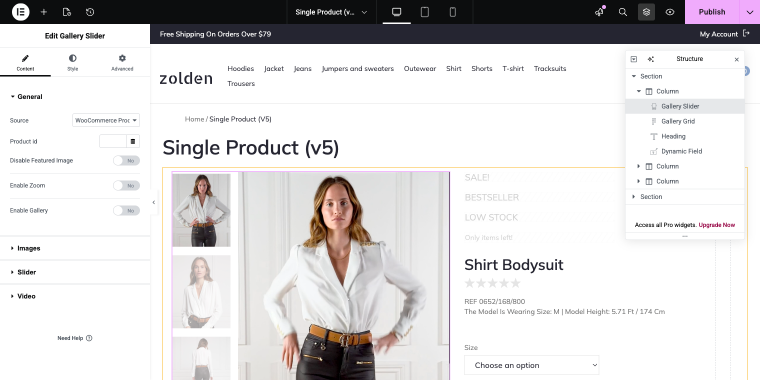Collapse the first Column in Structure
The image size is (760, 380).
click(639, 91)
